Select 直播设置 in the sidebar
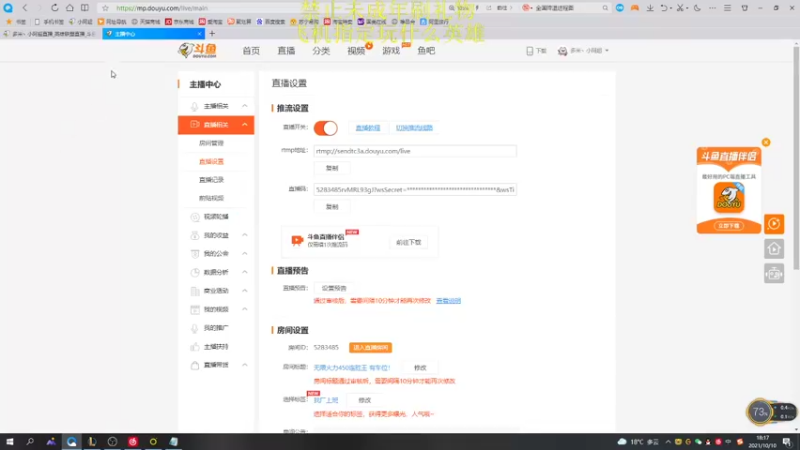Viewport: 800px width, 450px height. click(211, 161)
